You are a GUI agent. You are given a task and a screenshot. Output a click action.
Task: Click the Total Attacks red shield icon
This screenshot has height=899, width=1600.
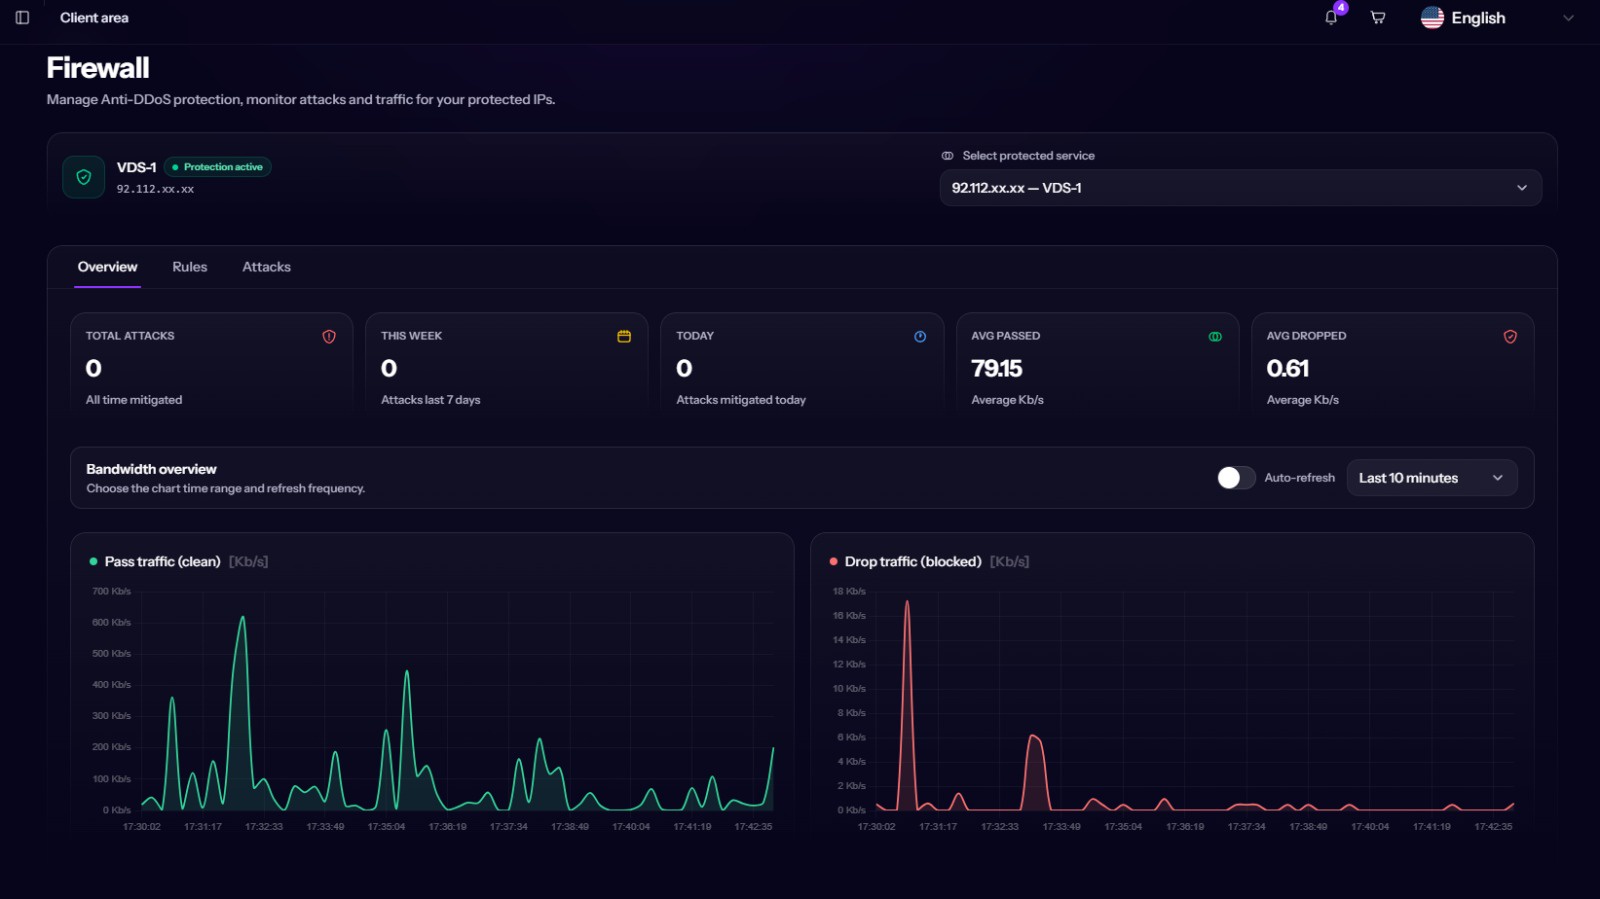[x=329, y=337]
